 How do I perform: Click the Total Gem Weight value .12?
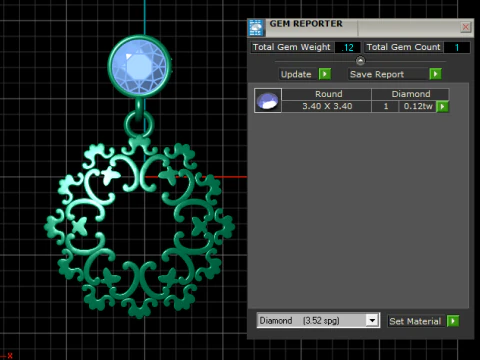click(x=347, y=47)
